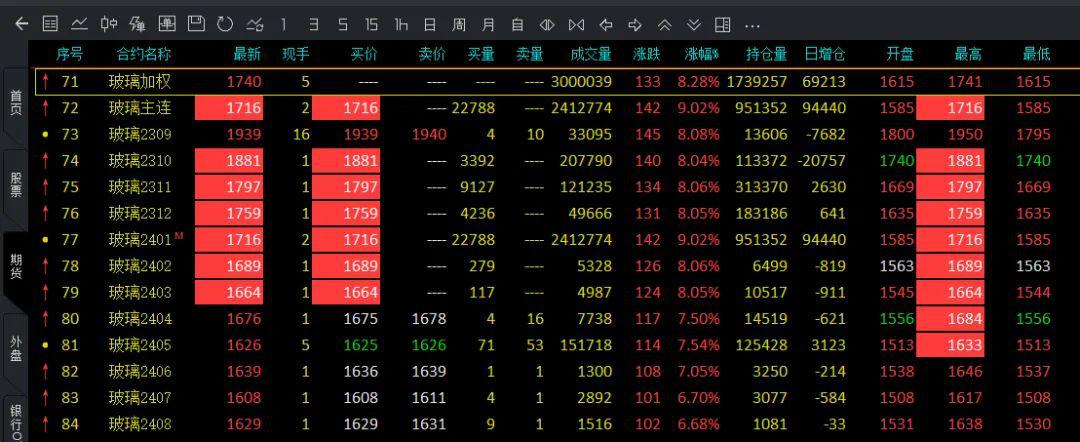This screenshot has height=442, width=1080.
Task: Open the three-dot more options menu
Action: 752,23
